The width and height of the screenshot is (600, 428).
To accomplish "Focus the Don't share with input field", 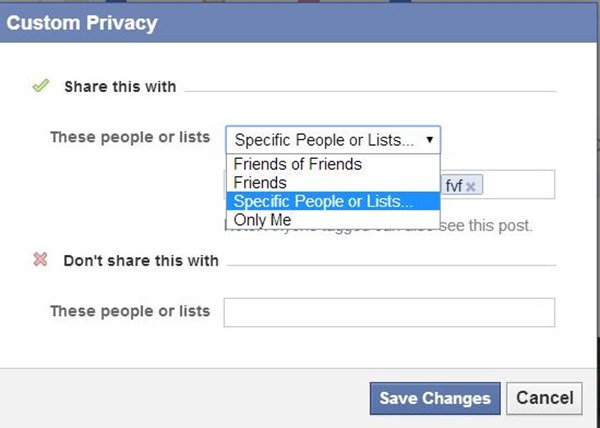I will click(389, 312).
